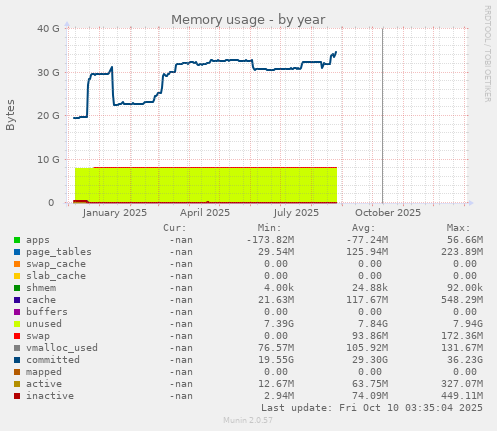
Task: Click the 'Min:' column header
Action: [269, 228]
